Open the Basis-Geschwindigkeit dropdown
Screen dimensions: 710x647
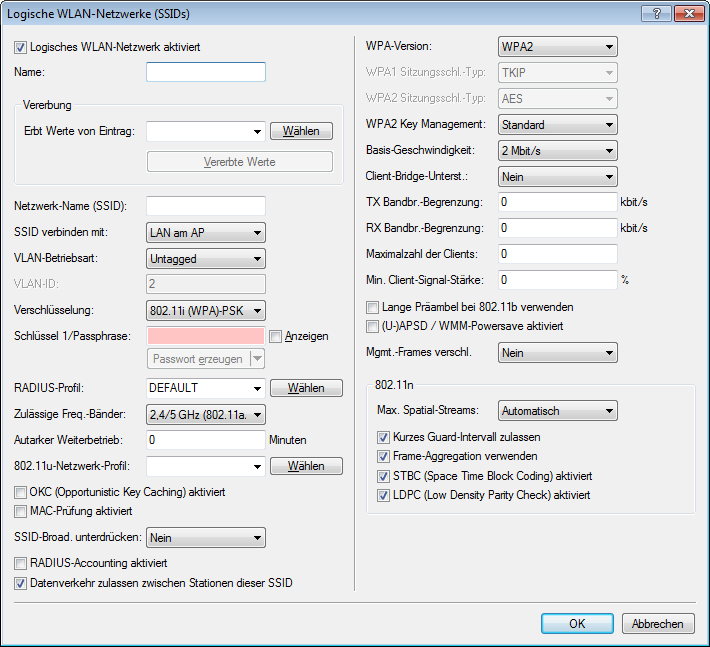tap(557, 151)
